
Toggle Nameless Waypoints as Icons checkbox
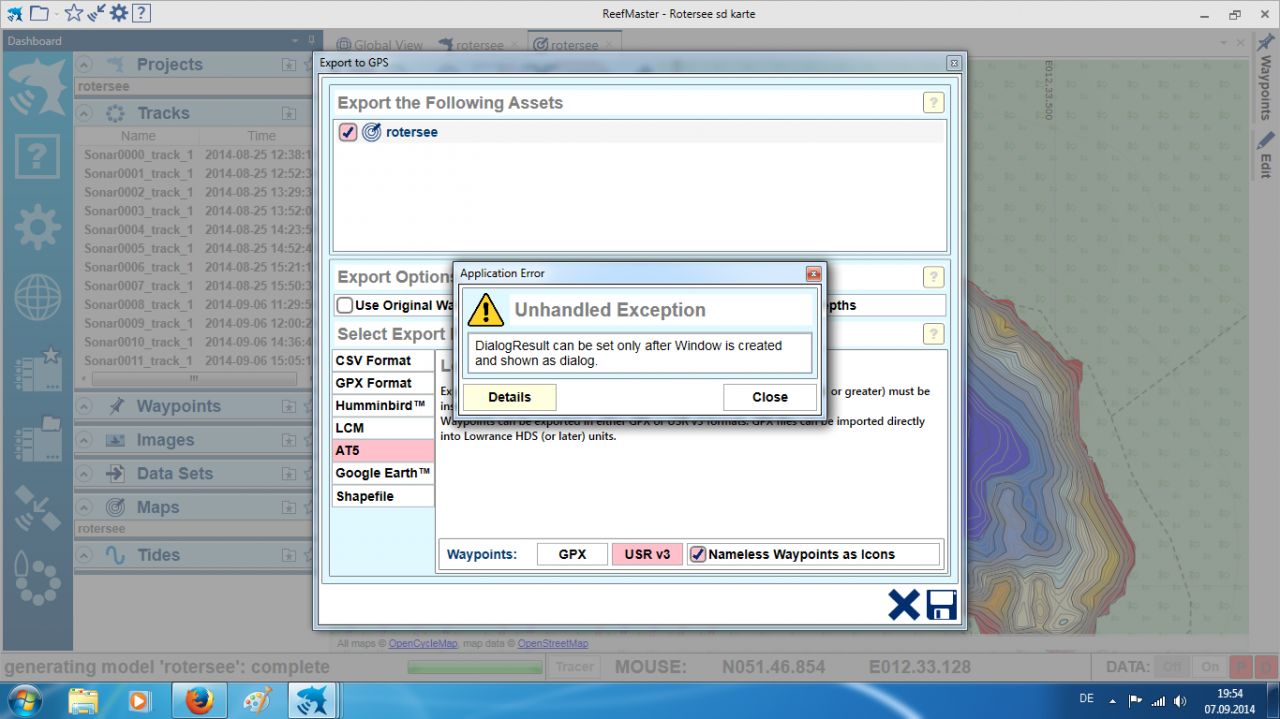[x=698, y=554]
